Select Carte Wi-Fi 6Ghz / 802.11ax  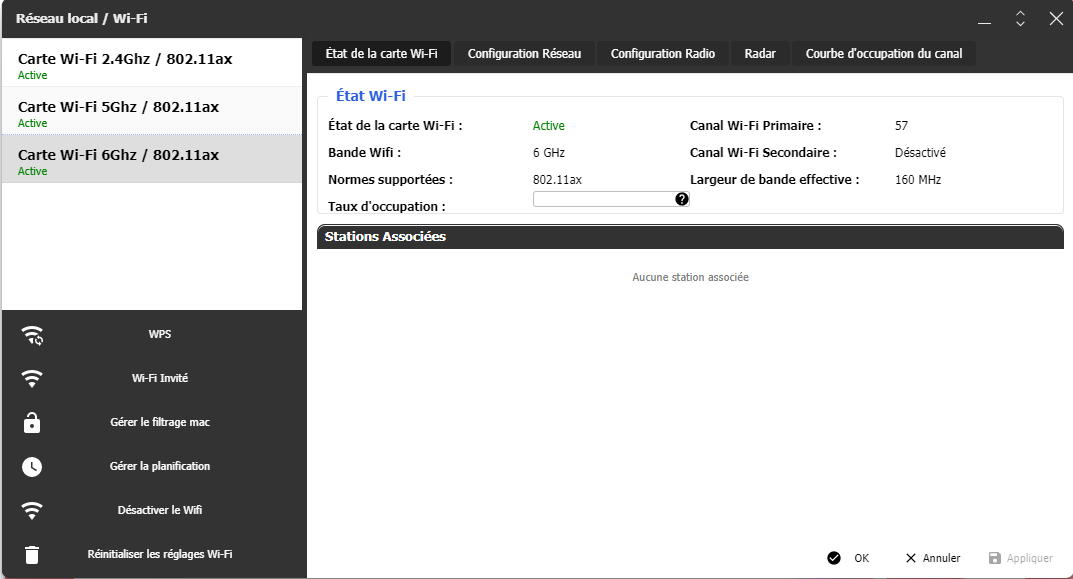tap(152, 159)
